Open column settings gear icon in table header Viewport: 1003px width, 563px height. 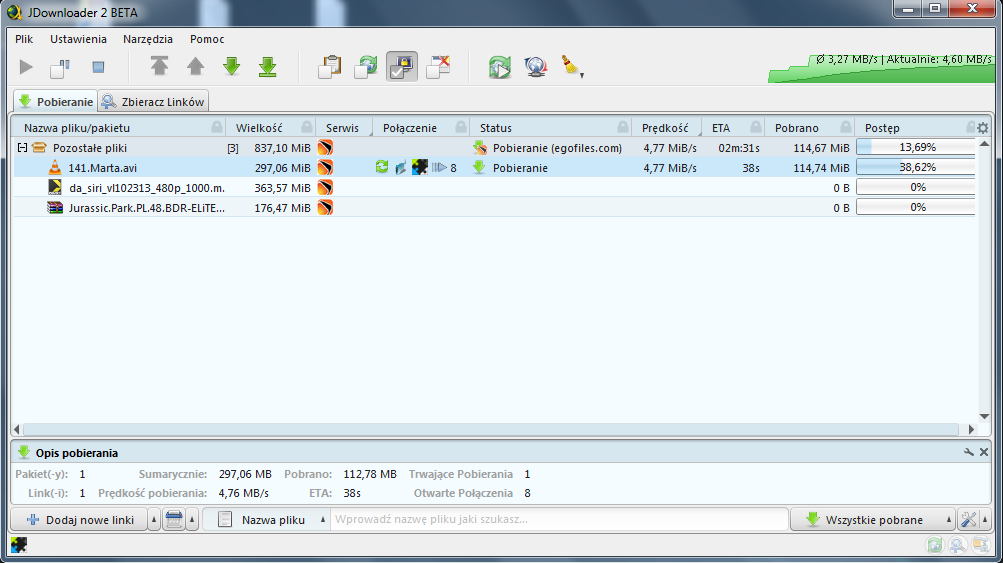983,128
